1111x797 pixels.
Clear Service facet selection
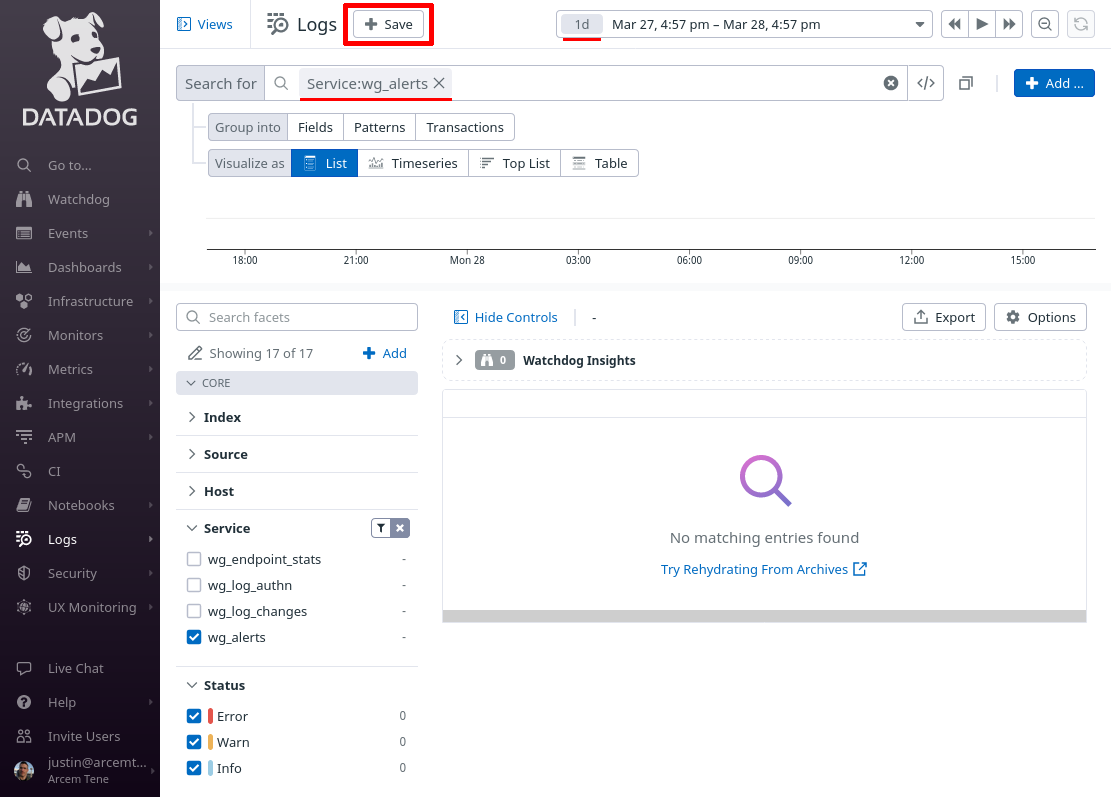point(400,528)
